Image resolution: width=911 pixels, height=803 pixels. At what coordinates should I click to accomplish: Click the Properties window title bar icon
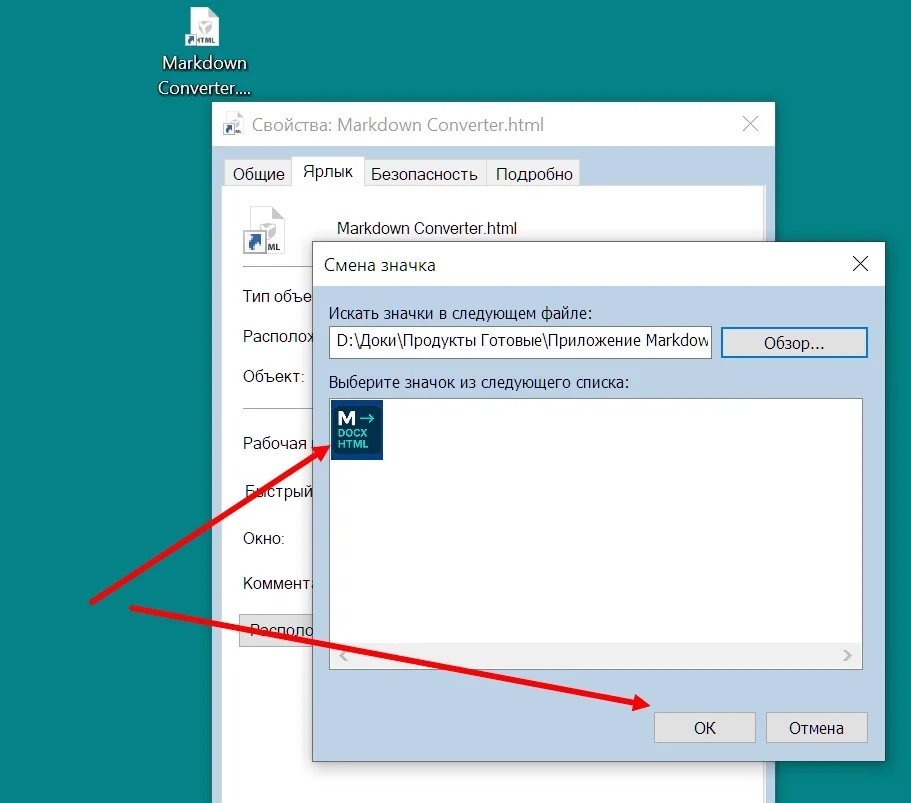[234, 126]
